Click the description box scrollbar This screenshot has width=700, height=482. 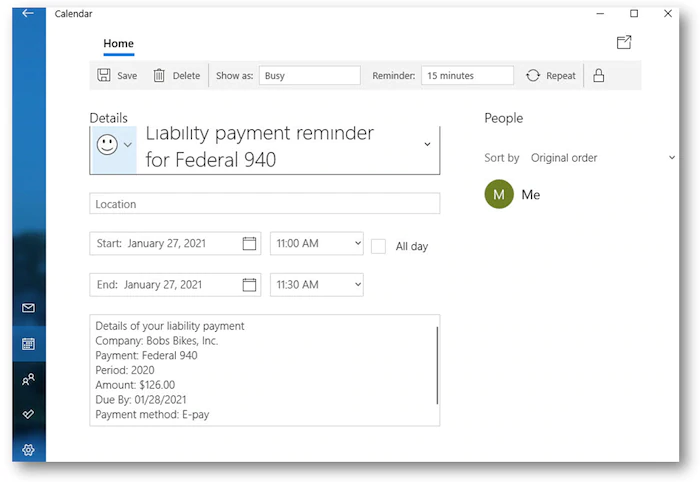coord(437,365)
